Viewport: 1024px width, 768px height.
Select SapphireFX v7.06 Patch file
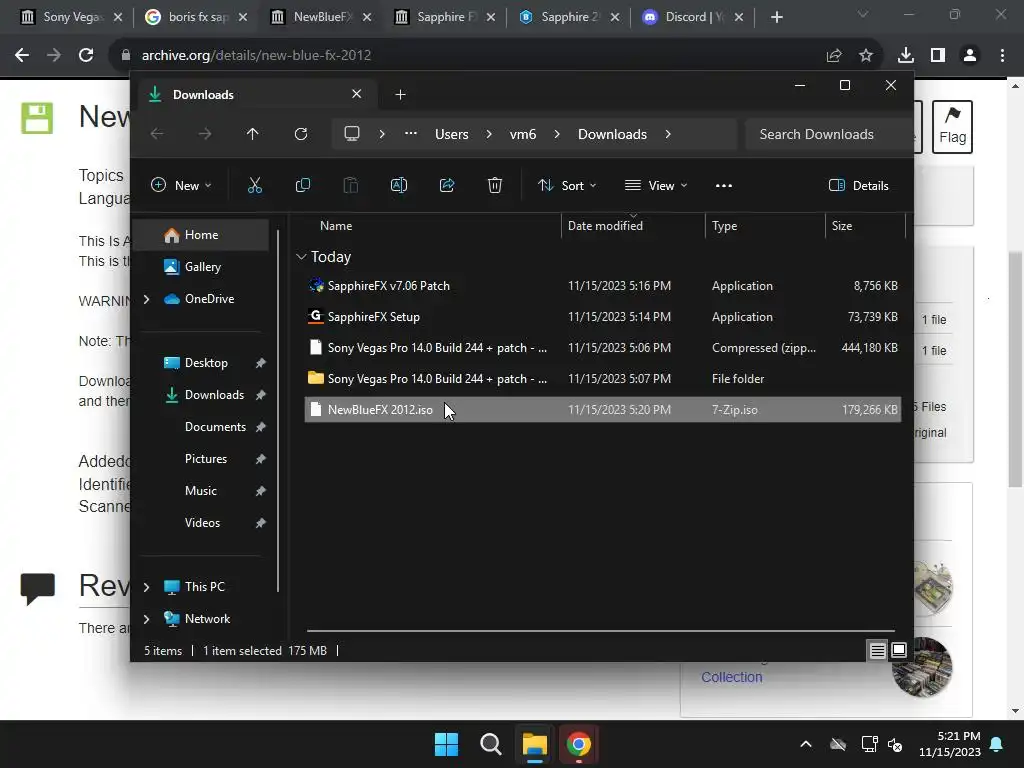pyautogui.click(x=602, y=286)
